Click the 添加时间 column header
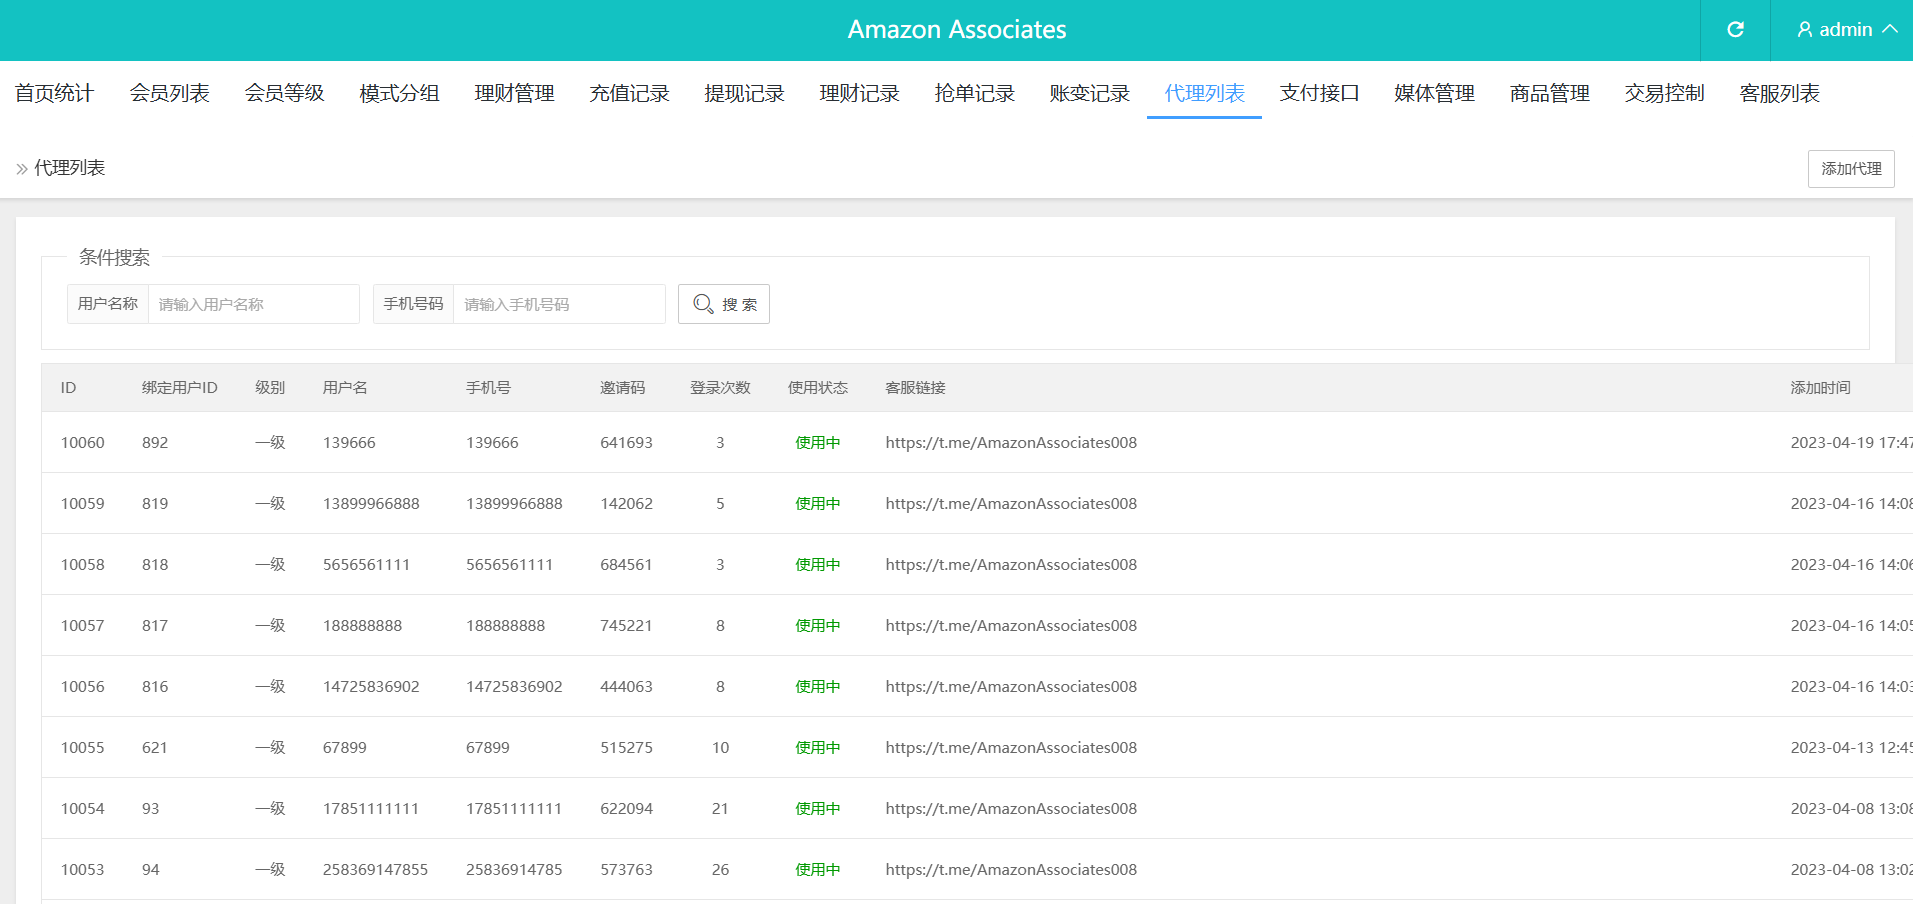1913x904 pixels. click(1820, 387)
